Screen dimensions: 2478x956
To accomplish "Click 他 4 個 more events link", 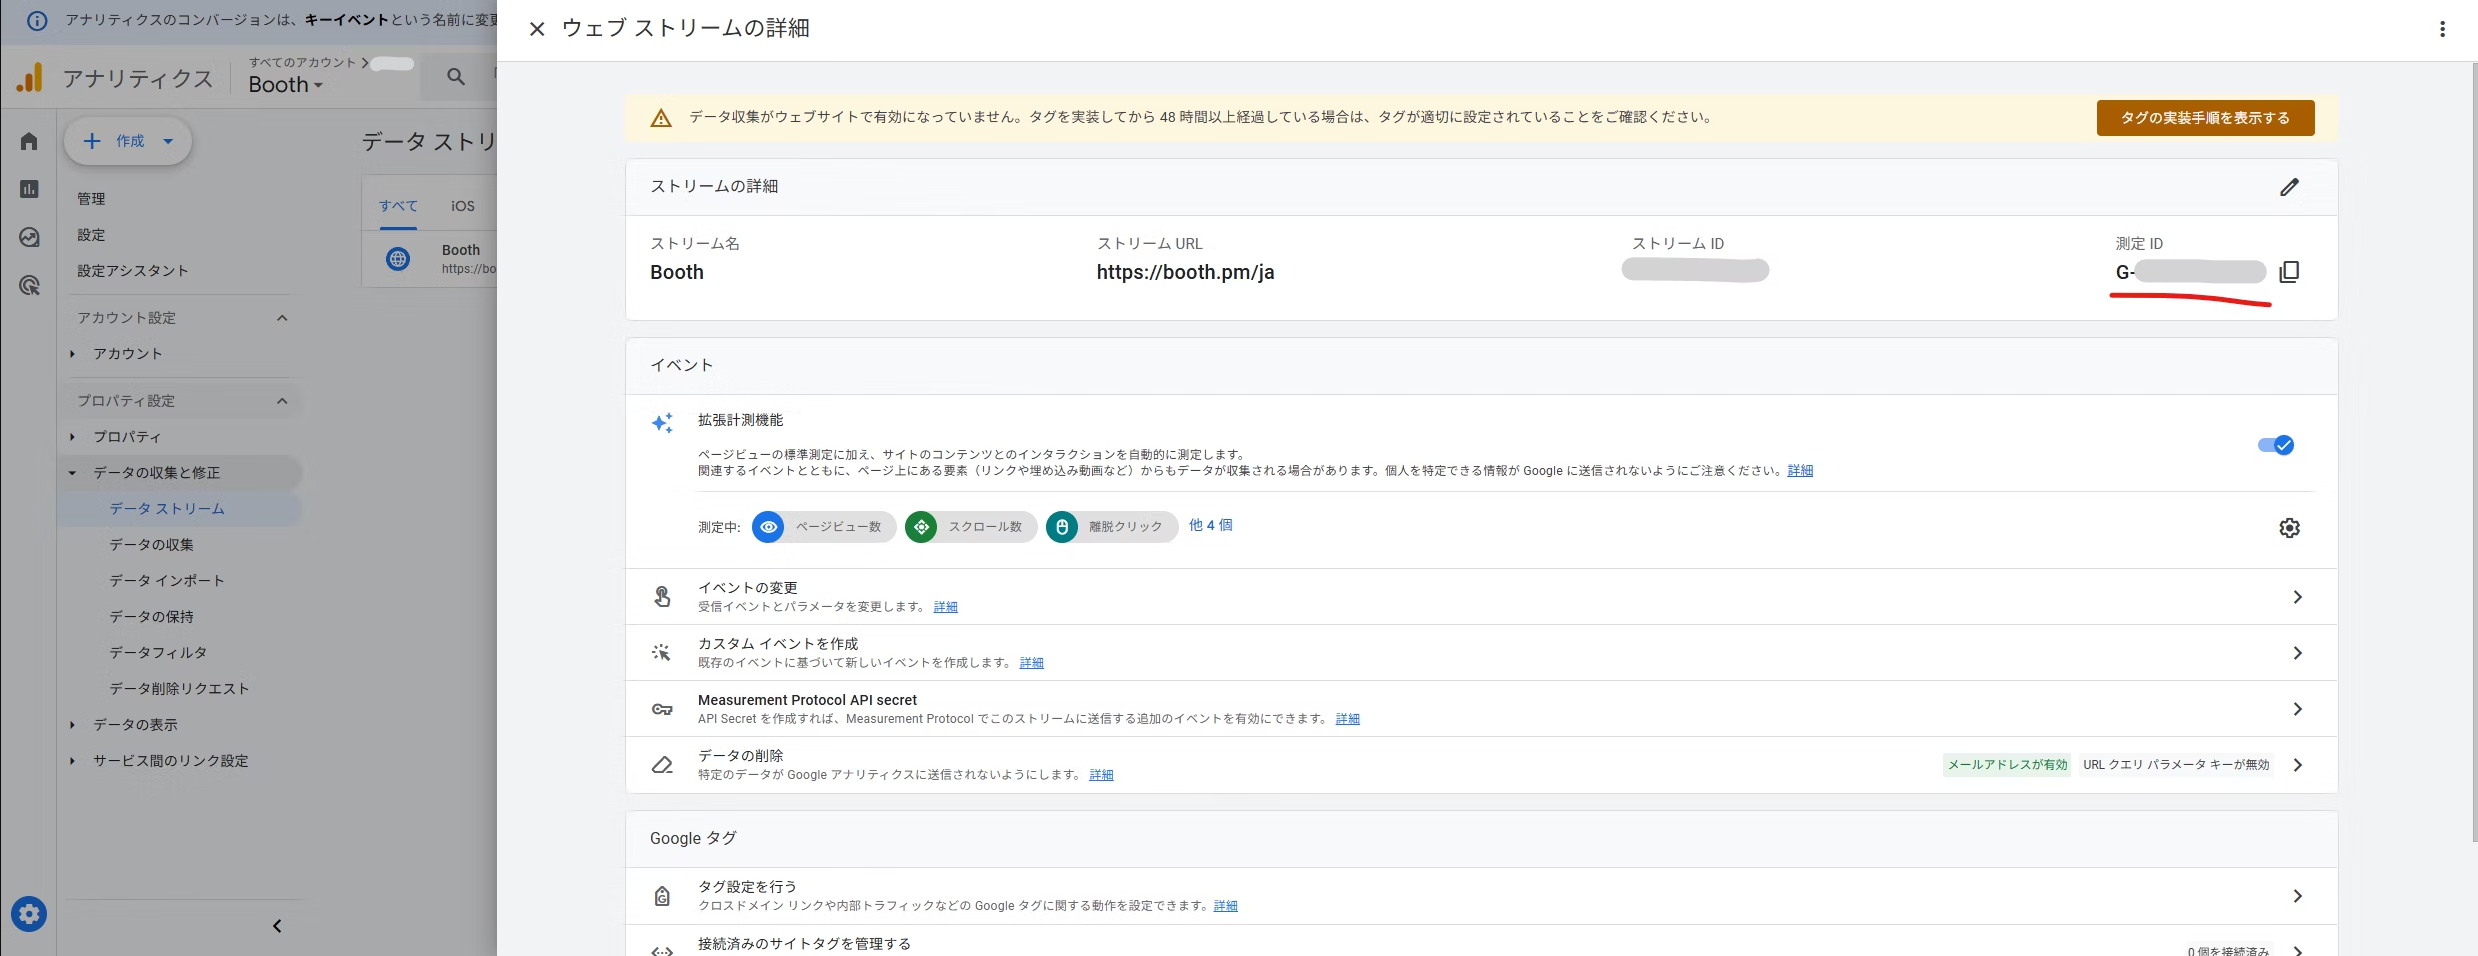I will [x=1210, y=525].
